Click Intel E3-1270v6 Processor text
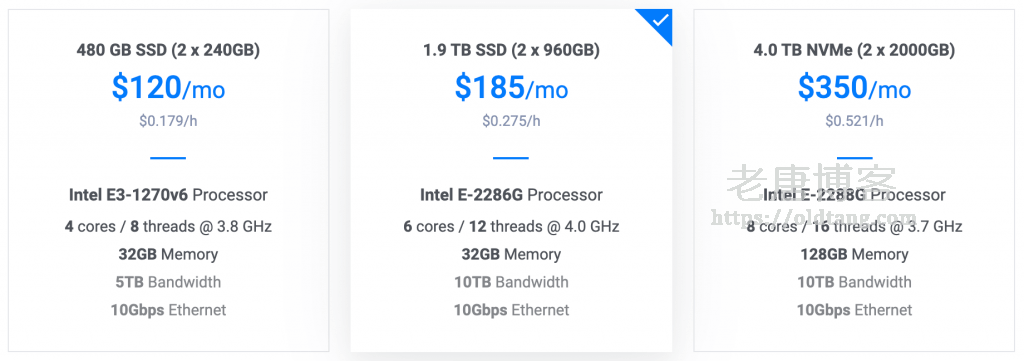The height and width of the screenshot is (361, 1024). 168,195
